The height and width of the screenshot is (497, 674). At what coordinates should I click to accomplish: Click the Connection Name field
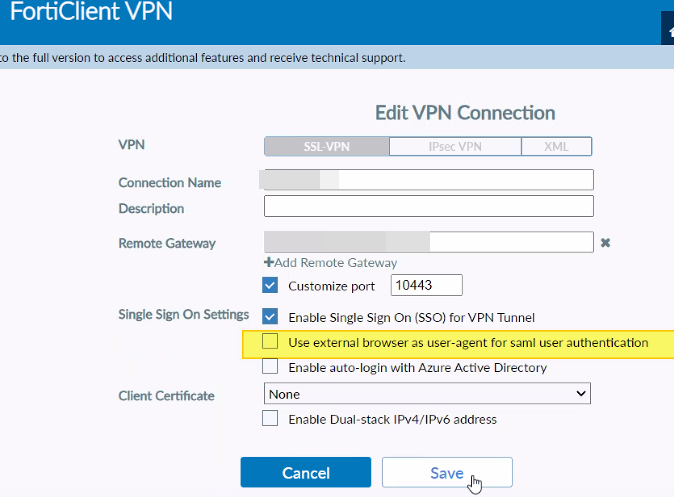pos(428,180)
